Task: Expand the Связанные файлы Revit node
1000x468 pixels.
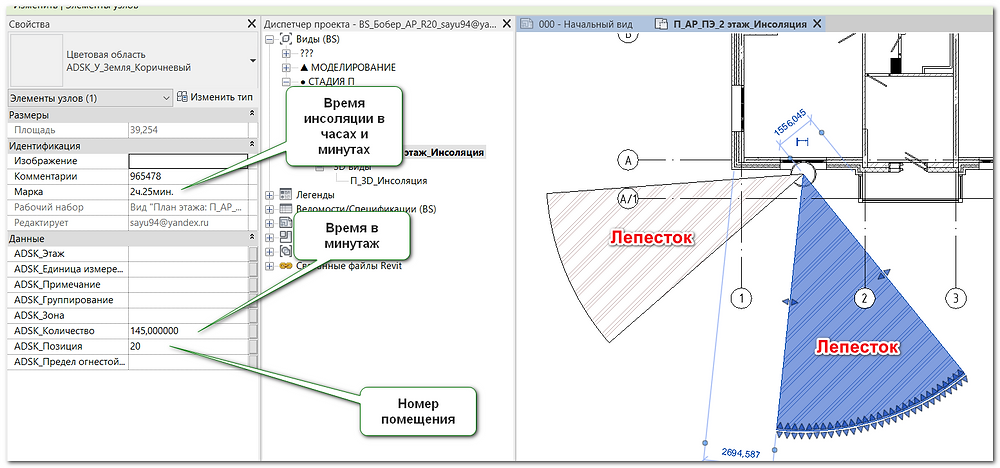Action: coord(268,266)
